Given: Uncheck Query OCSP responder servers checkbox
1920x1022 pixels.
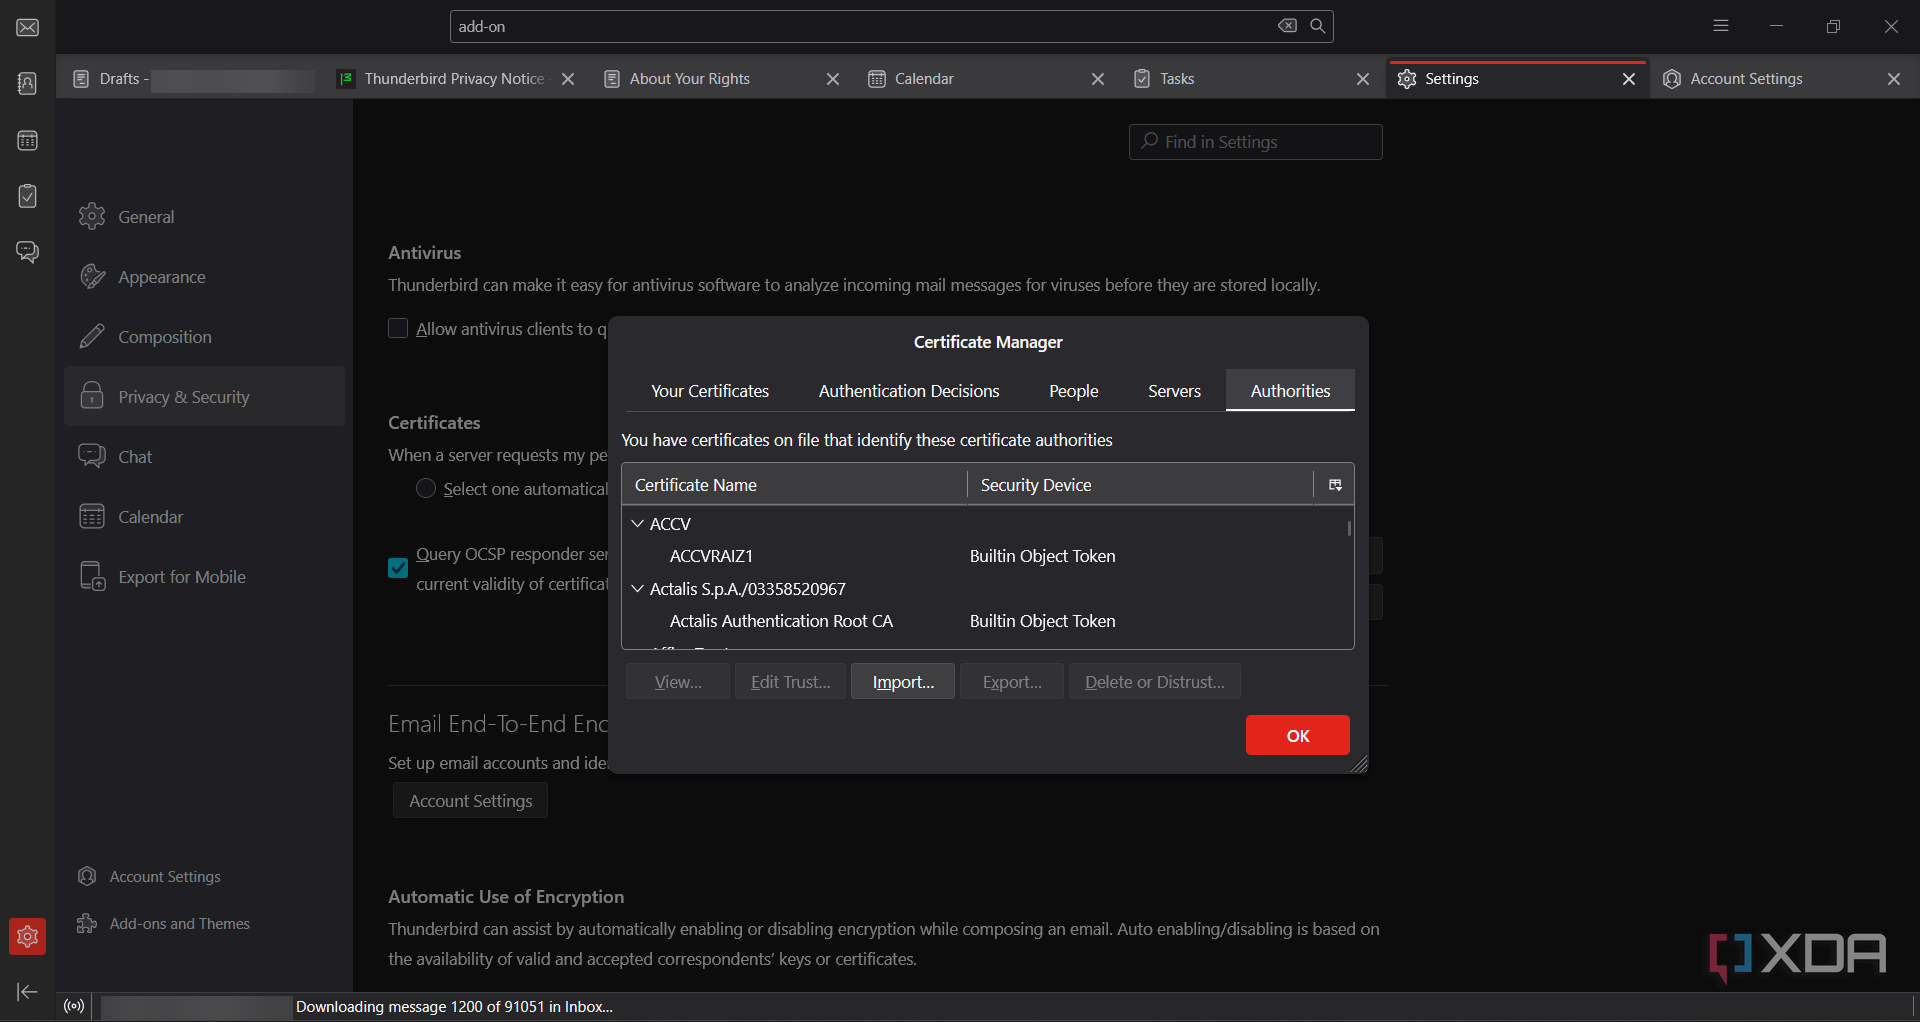Looking at the screenshot, I should tap(398, 568).
